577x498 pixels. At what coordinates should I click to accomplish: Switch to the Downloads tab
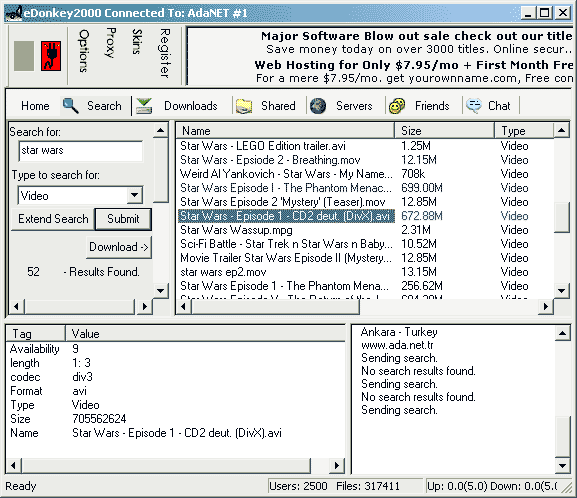(x=191, y=106)
